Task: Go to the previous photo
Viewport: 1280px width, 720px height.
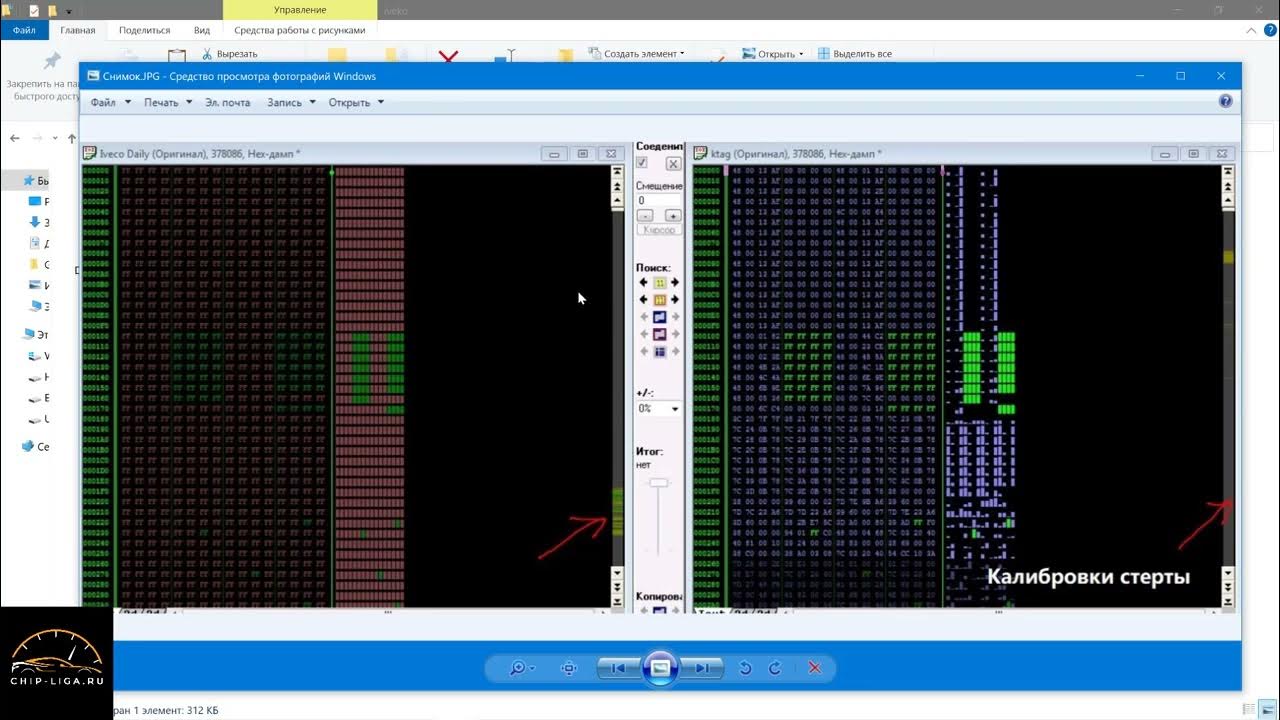Action: [x=619, y=668]
